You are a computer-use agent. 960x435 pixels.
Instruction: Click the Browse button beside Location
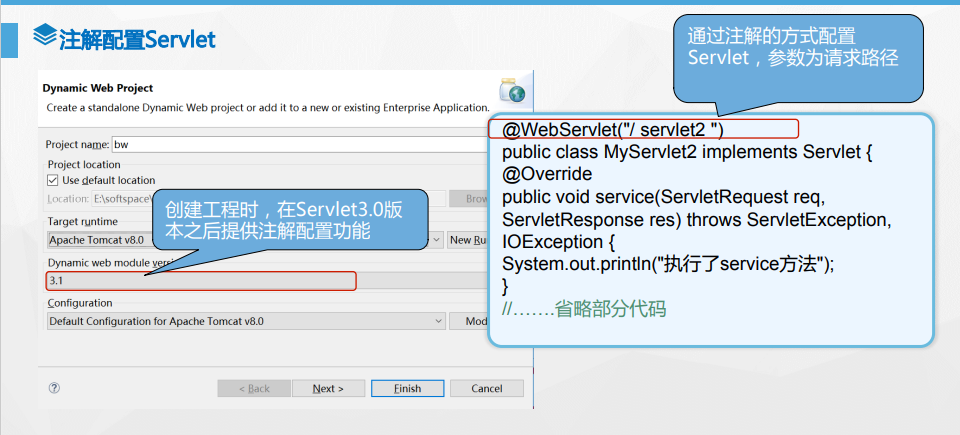pos(468,199)
